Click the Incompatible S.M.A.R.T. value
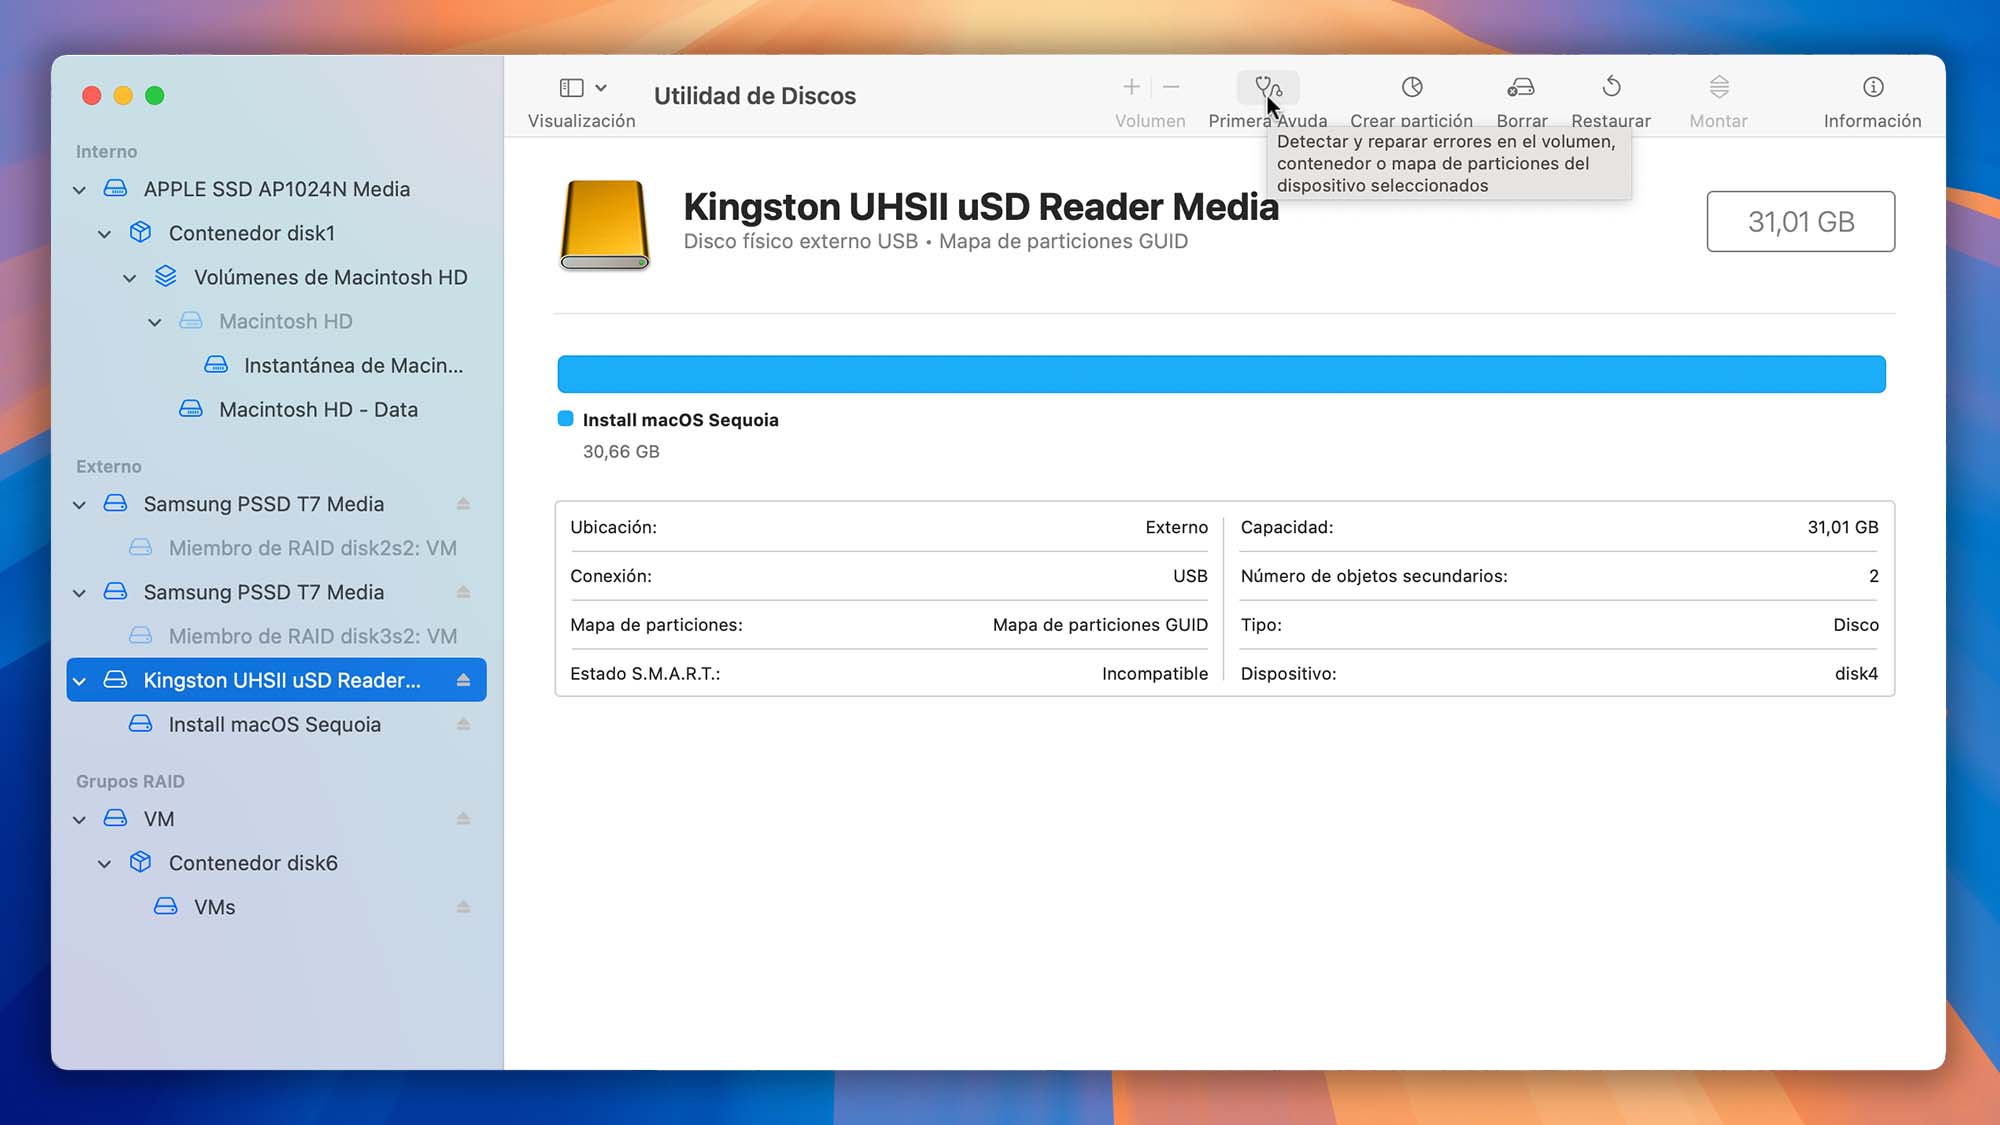2000x1125 pixels. coord(1154,674)
